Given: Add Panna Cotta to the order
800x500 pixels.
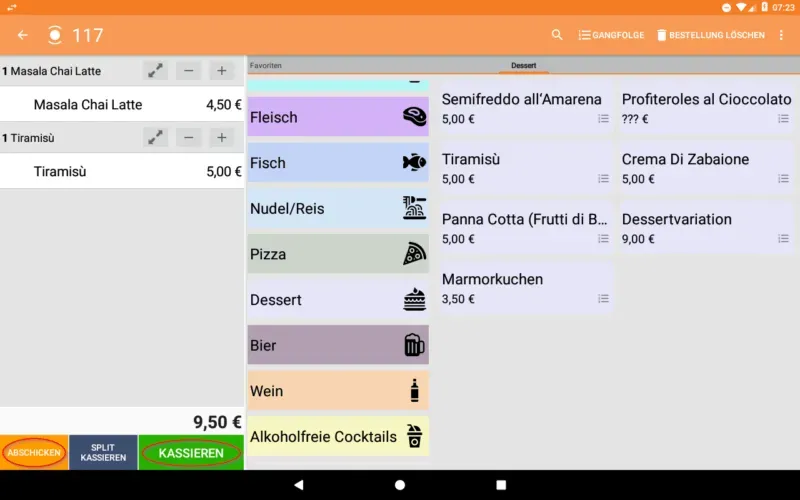Looking at the screenshot, I should [x=526, y=228].
